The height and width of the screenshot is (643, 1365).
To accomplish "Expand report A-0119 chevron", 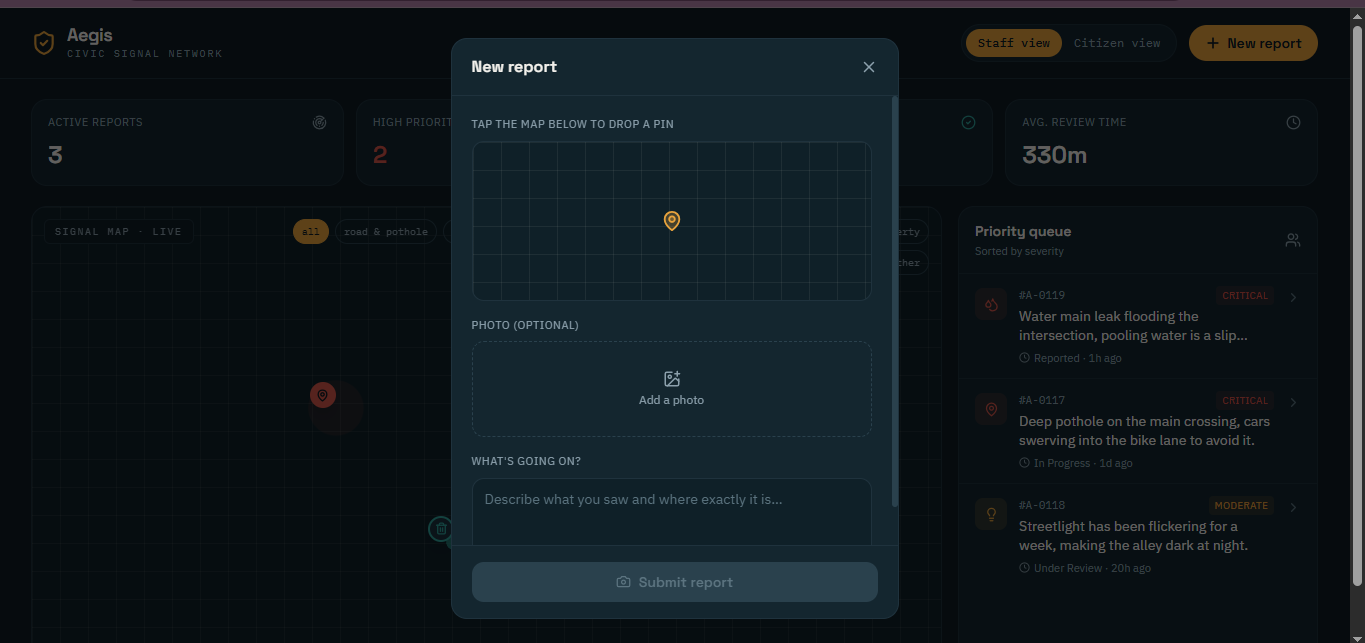I will [1293, 297].
